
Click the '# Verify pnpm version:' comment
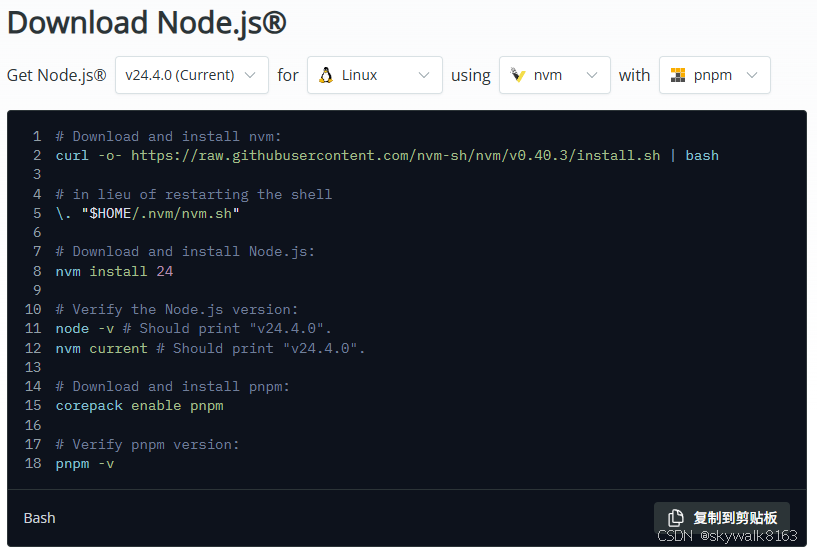pyautogui.click(x=147, y=445)
